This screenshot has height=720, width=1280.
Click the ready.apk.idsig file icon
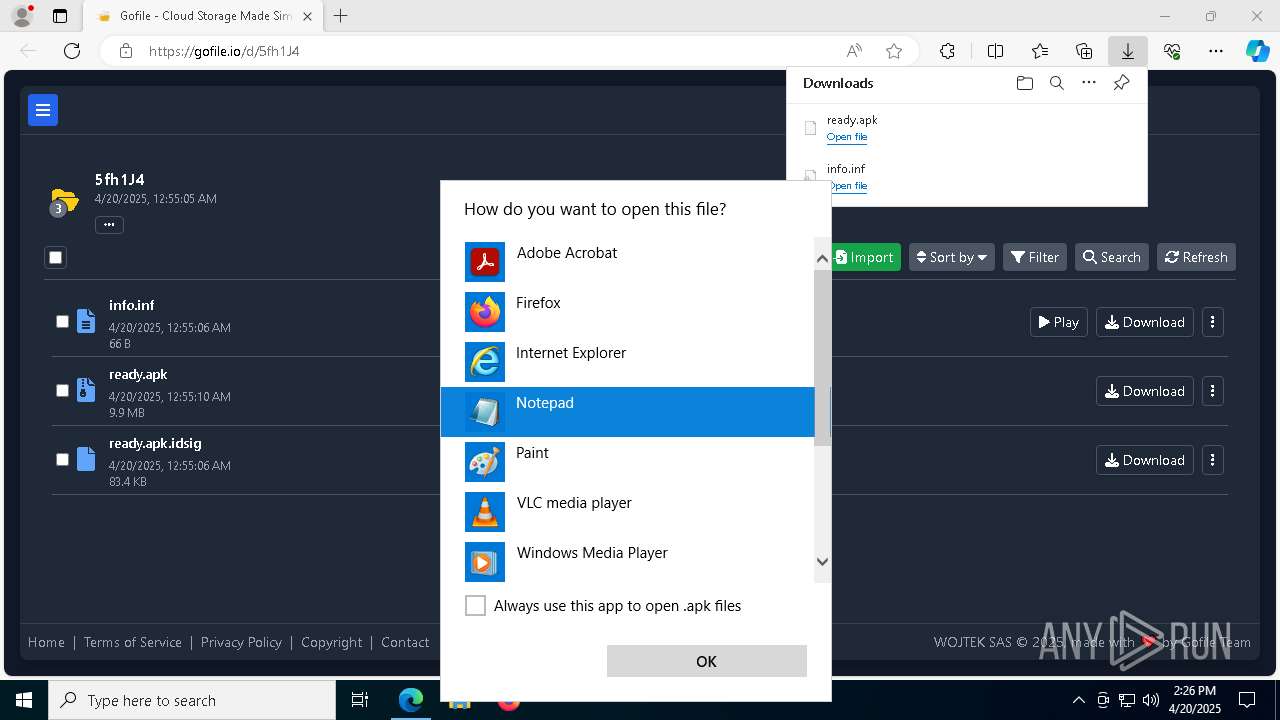tap(86, 460)
